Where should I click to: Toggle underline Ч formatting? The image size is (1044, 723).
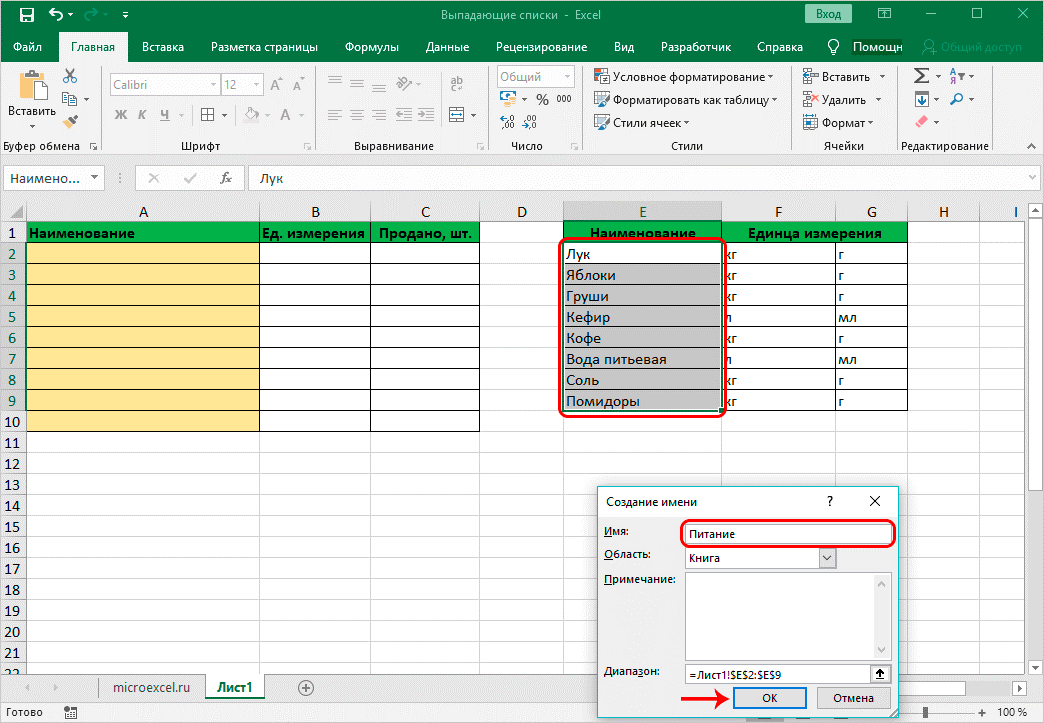(x=165, y=115)
